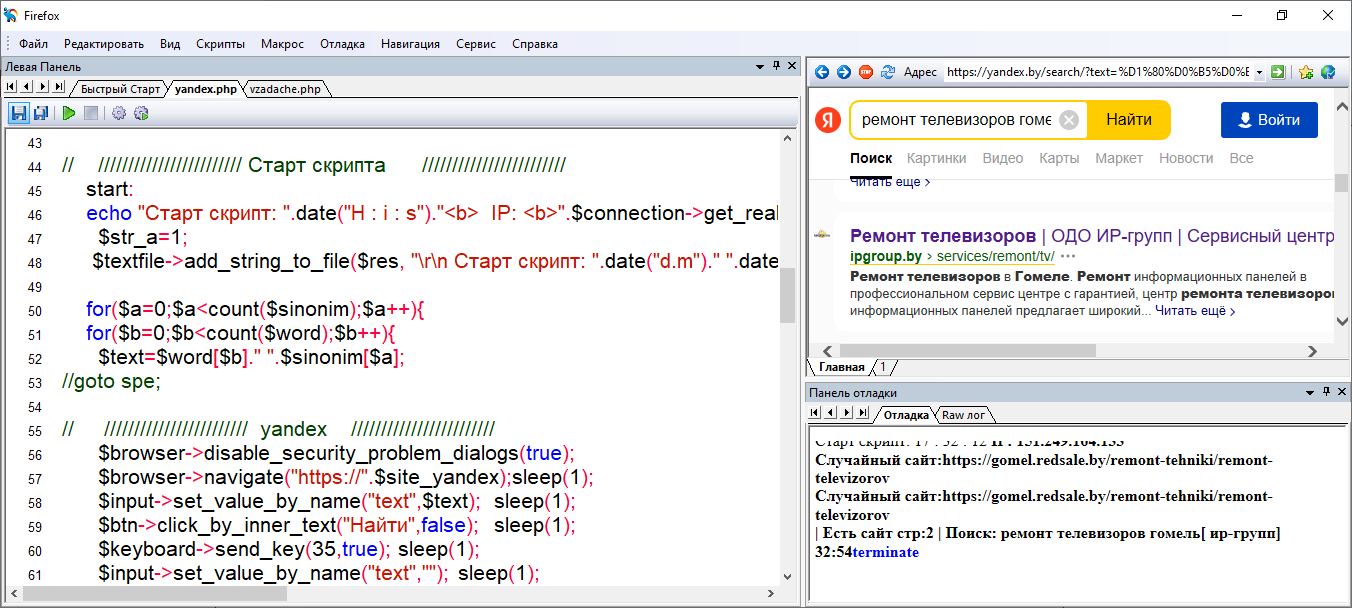Image resolution: width=1352 pixels, height=608 pixels.
Task: Click the code editor vertical scrollbar
Action: click(x=788, y=296)
